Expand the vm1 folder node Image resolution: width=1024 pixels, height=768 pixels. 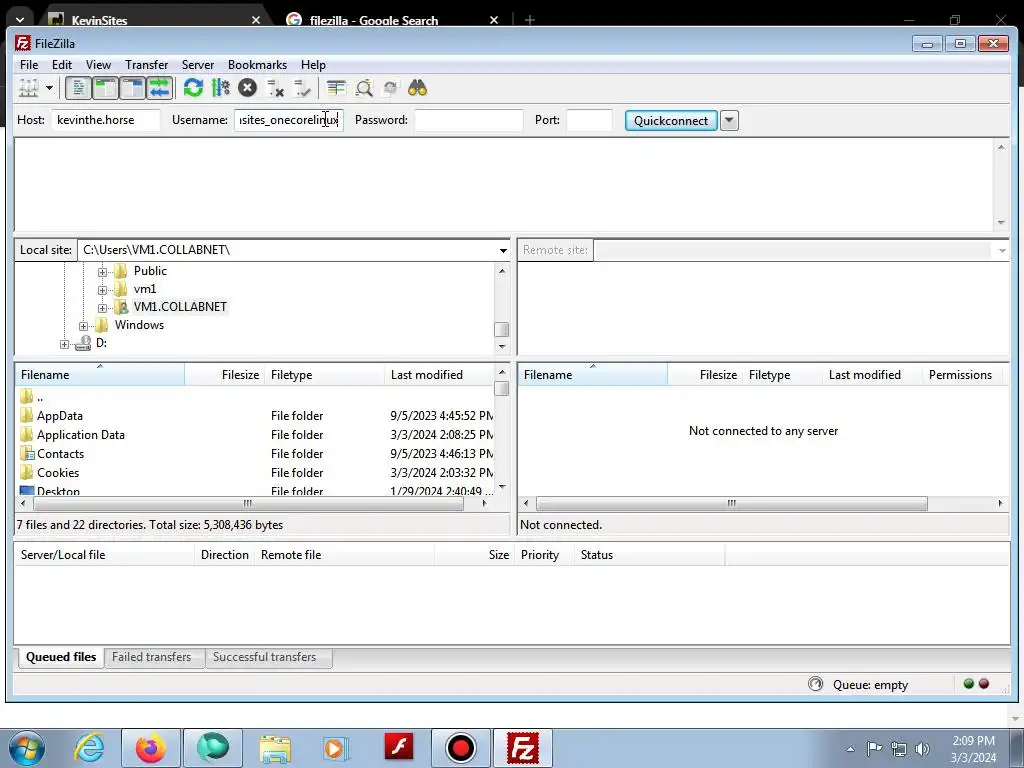102,290
